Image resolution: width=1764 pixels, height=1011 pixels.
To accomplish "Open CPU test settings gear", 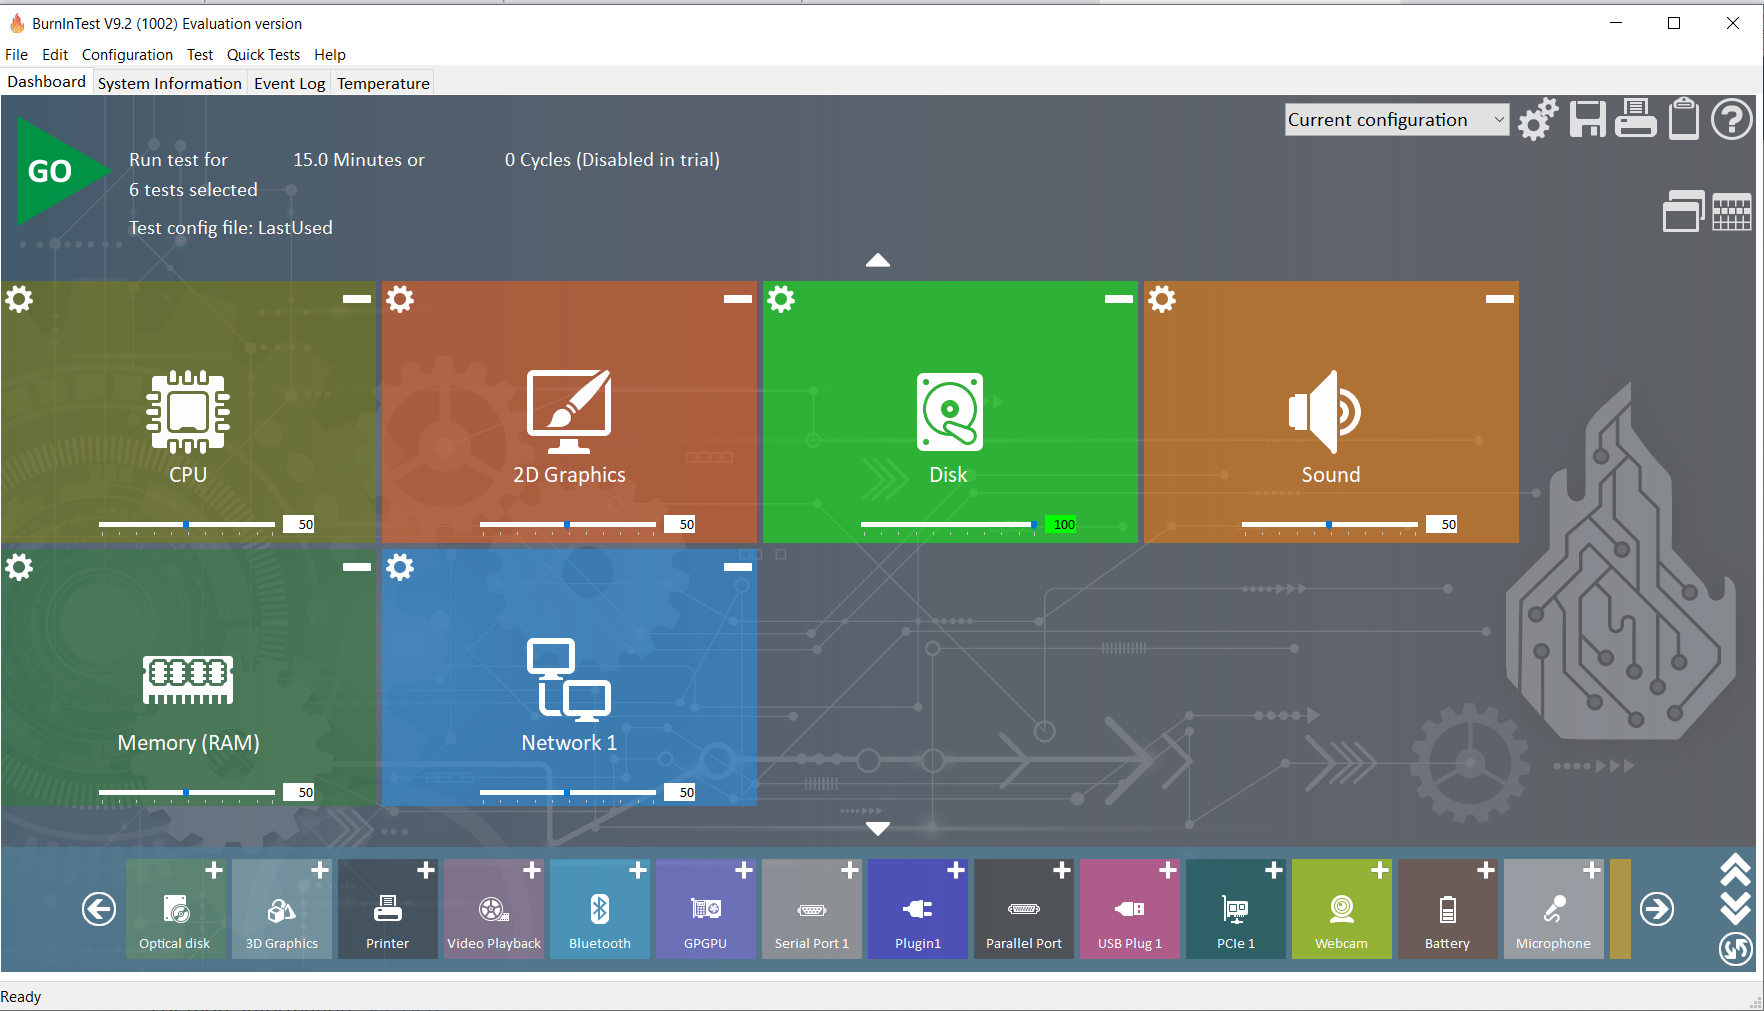I will [19, 299].
